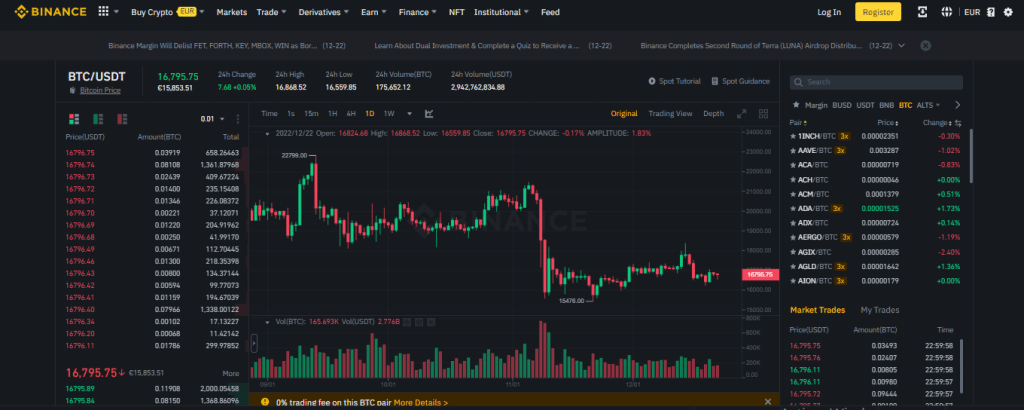Show buy orders only in order book
This screenshot has height=410, width=1024.
coord(96,118)
